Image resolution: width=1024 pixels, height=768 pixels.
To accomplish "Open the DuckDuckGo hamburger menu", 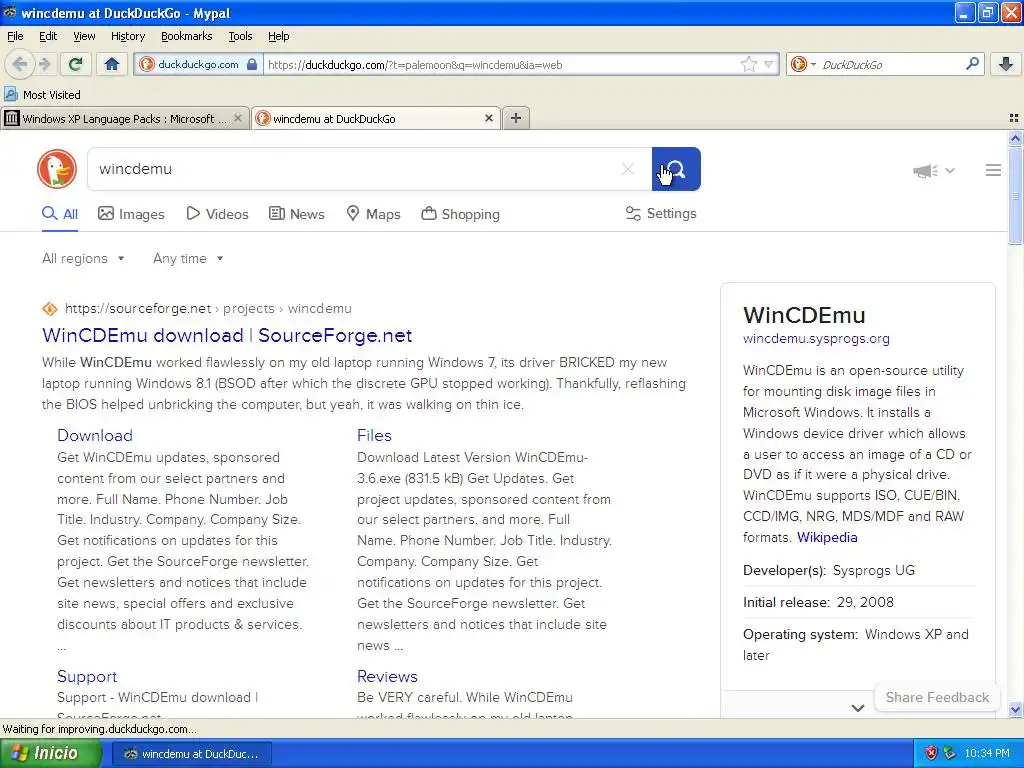I will click(x=993, y=170).
